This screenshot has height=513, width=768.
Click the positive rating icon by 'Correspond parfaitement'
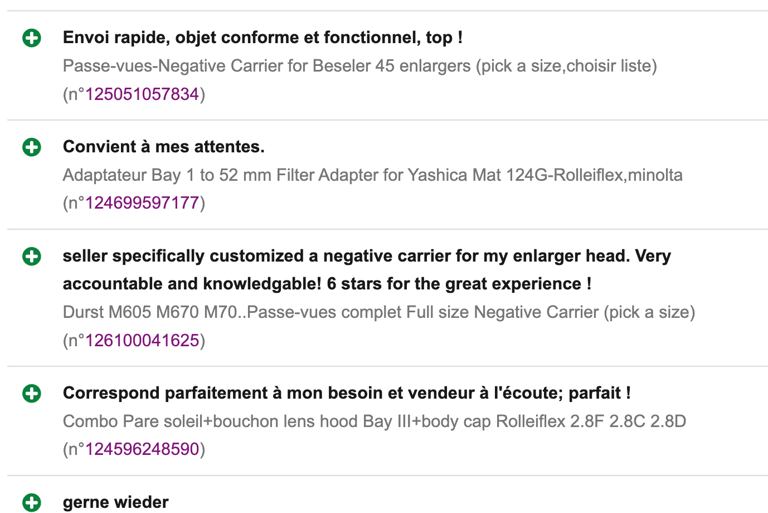point(32,393)
